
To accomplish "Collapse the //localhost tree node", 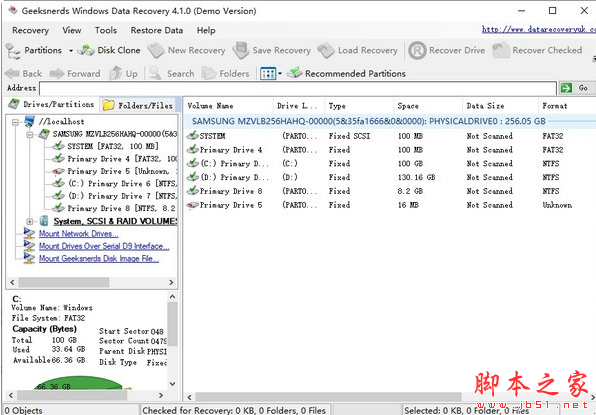I will coord(15,122).
